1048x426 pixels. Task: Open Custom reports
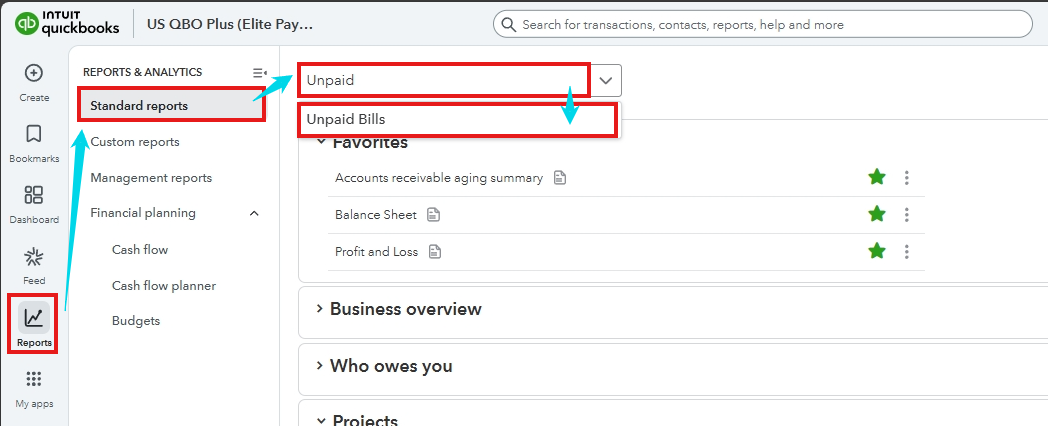click(x=135, y=142)
